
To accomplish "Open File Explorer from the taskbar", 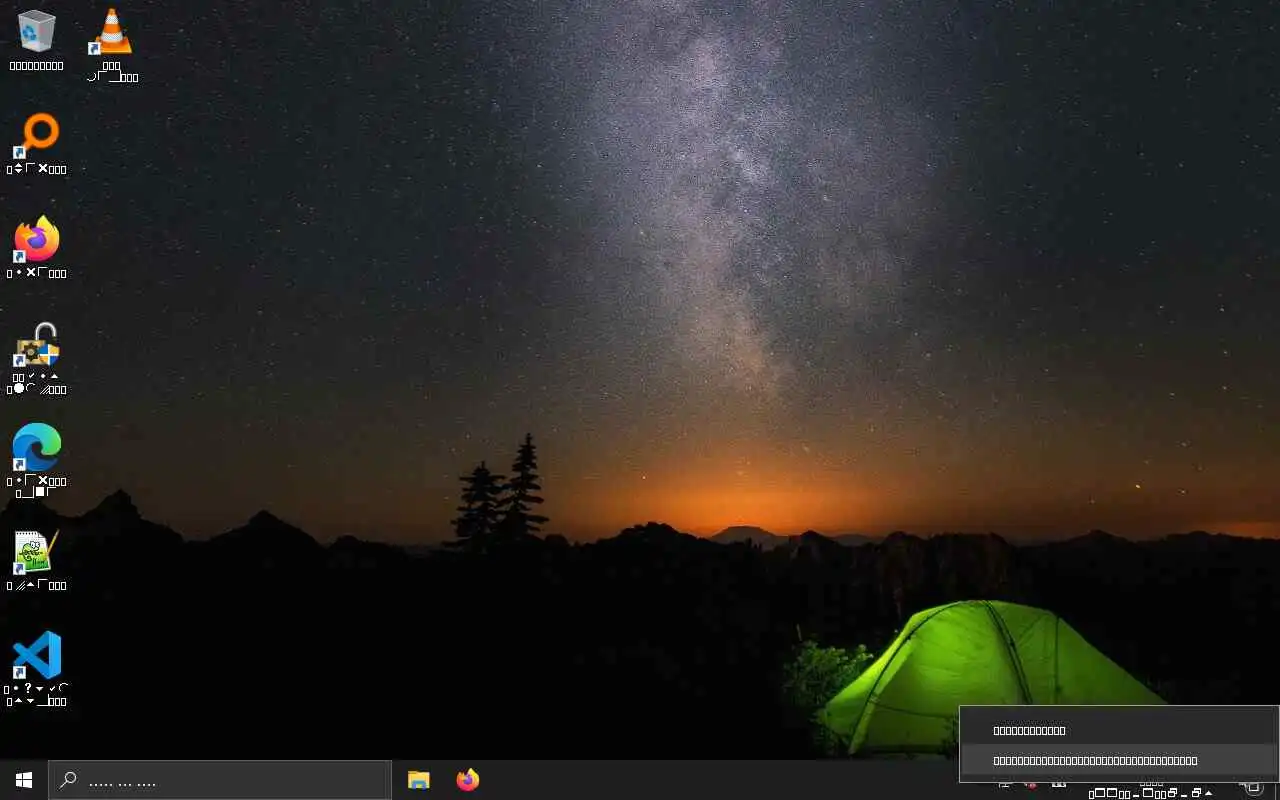I will [x=419, y=780].
